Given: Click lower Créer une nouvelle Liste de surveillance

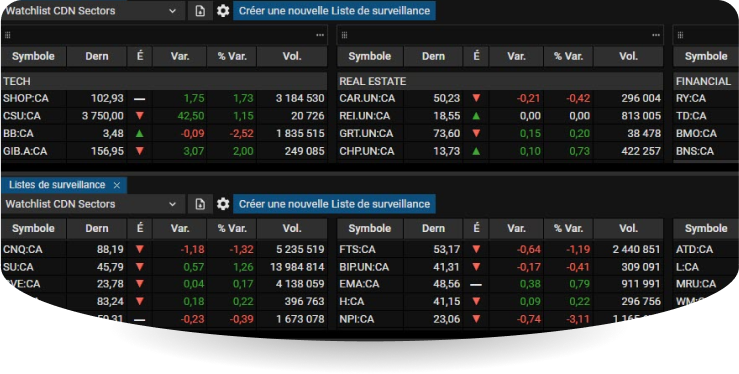Looking at the screenshot, I should [x=334, y=204].
